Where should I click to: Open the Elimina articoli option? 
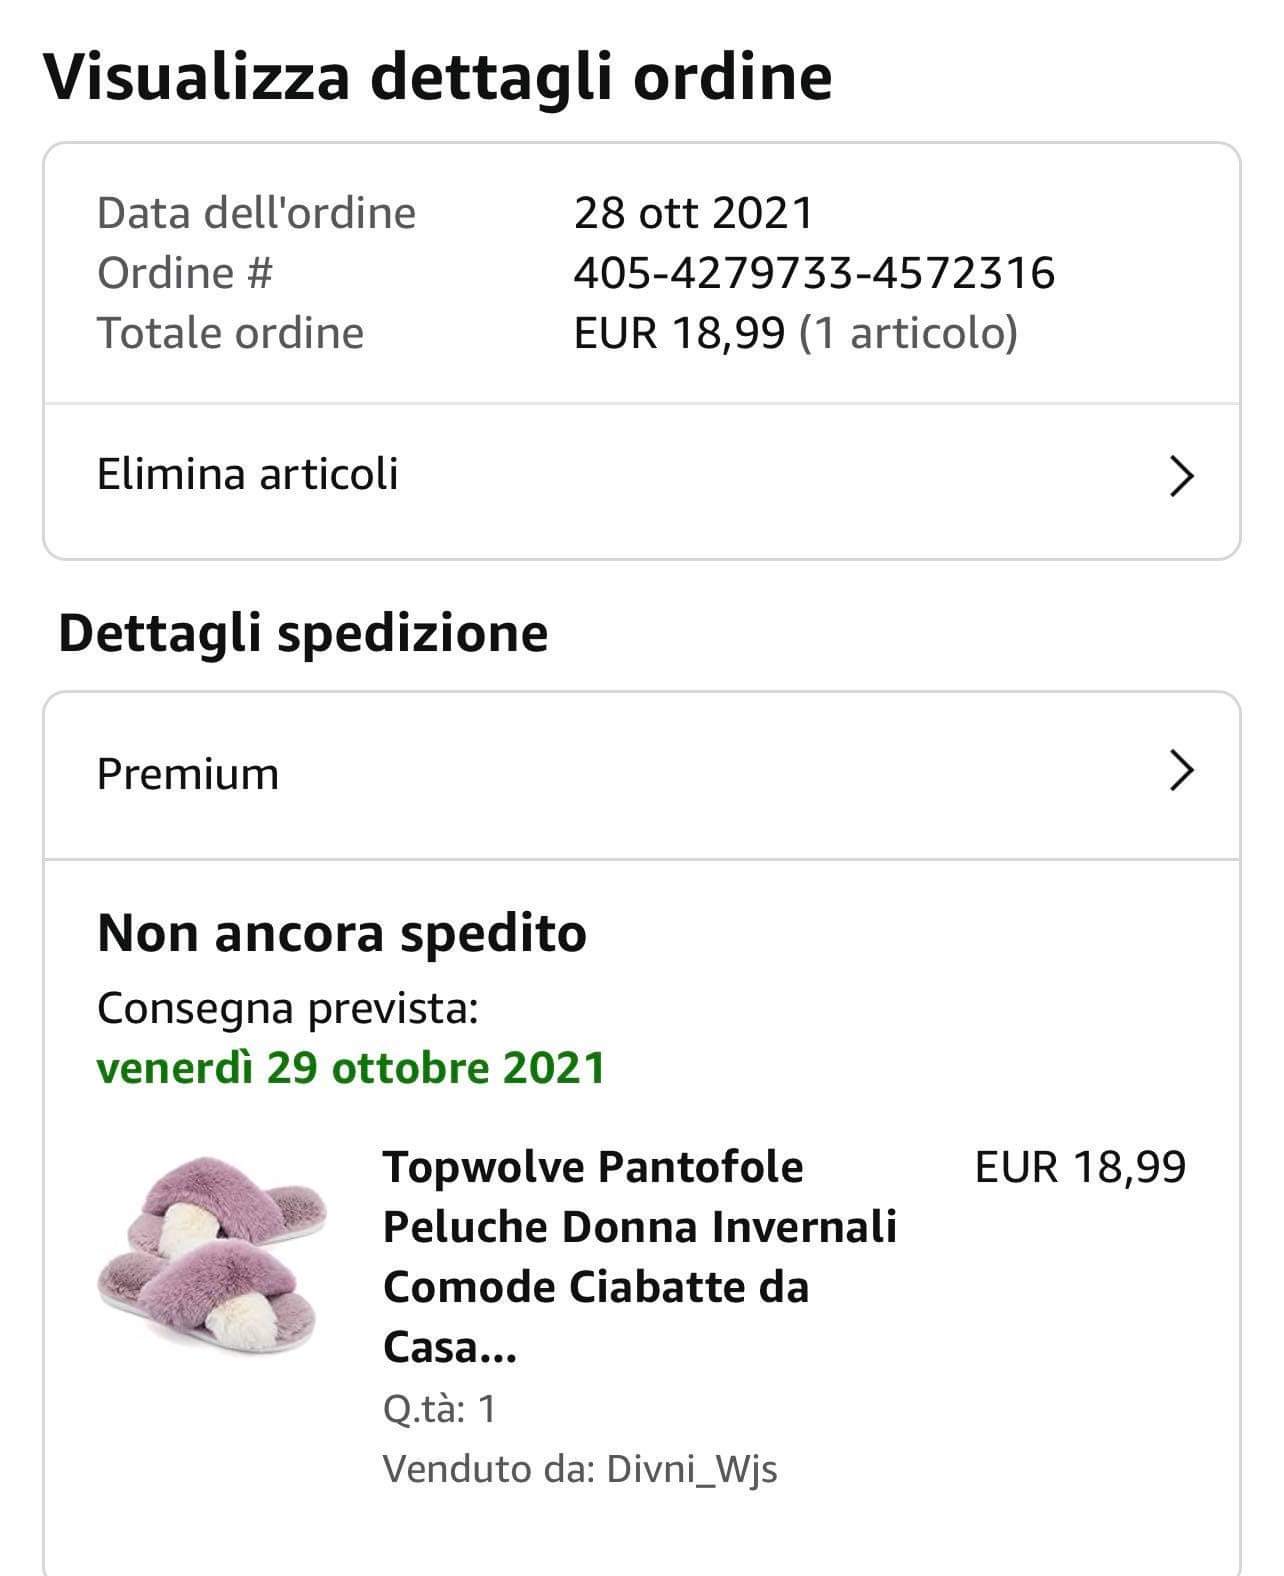(x=248, y=474)
